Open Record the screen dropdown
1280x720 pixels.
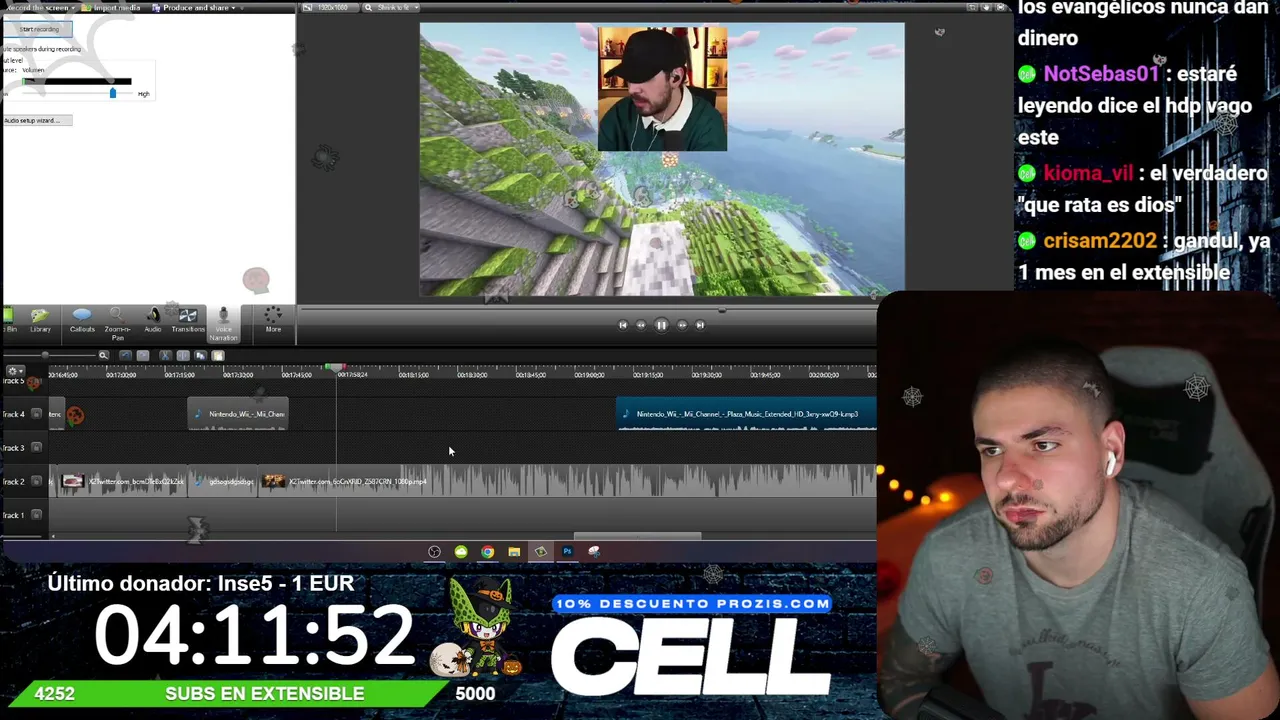(x=40, y=8)
